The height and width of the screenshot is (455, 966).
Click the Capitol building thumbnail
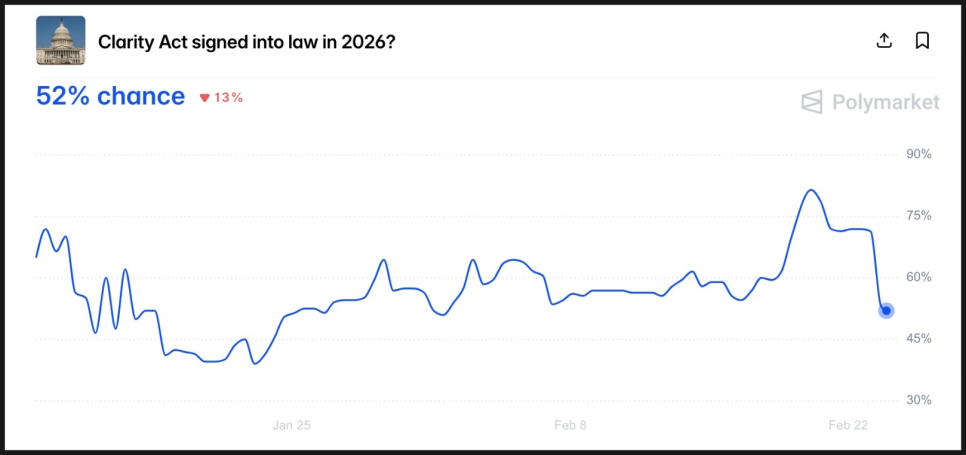61,41
